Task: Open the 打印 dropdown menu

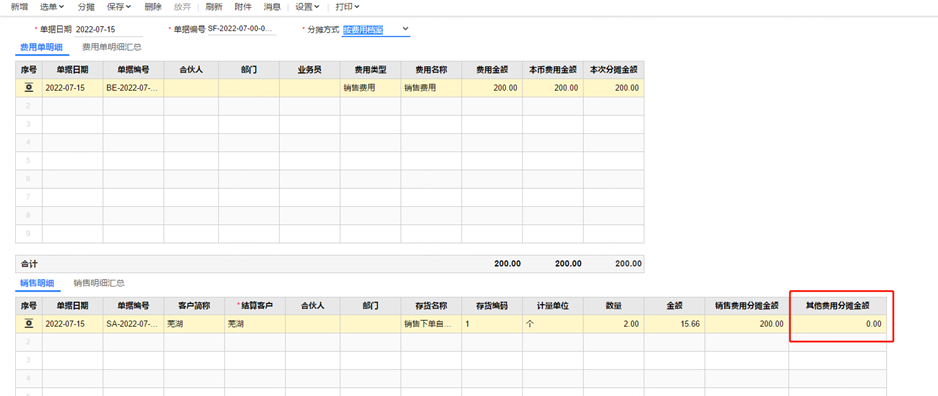Action: point(347,7)
